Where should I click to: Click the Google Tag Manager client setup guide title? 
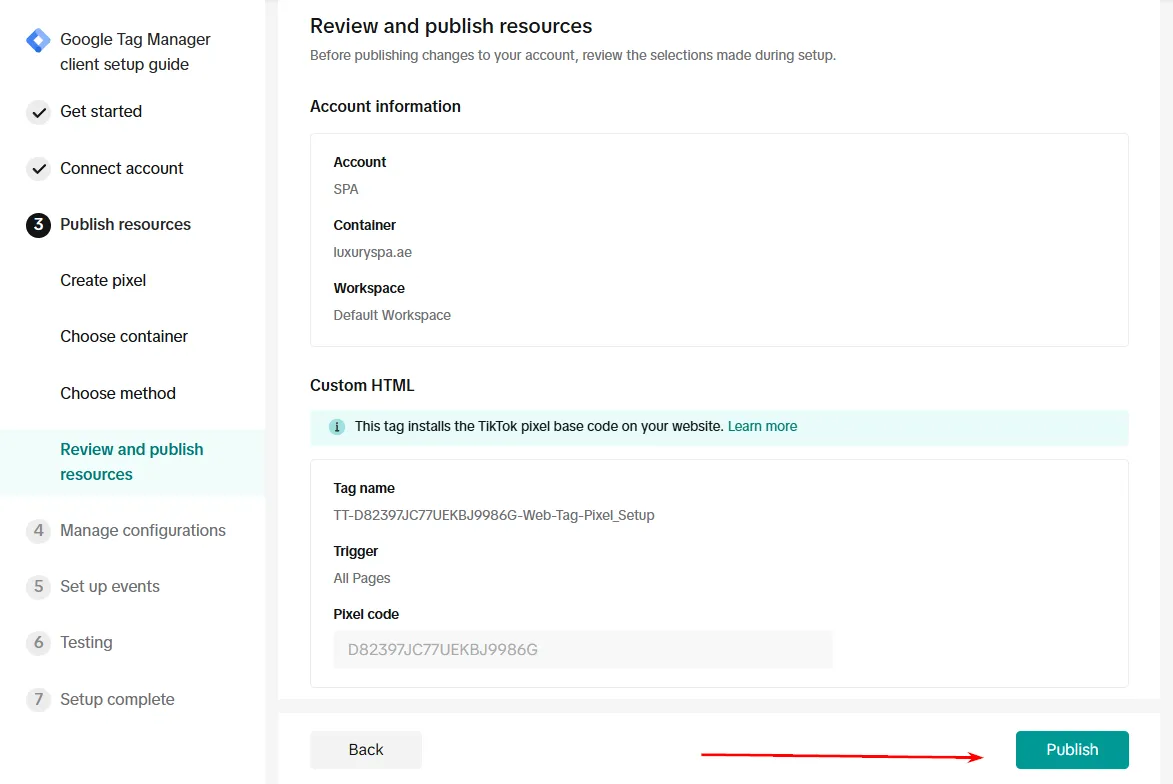click(135, 52)
